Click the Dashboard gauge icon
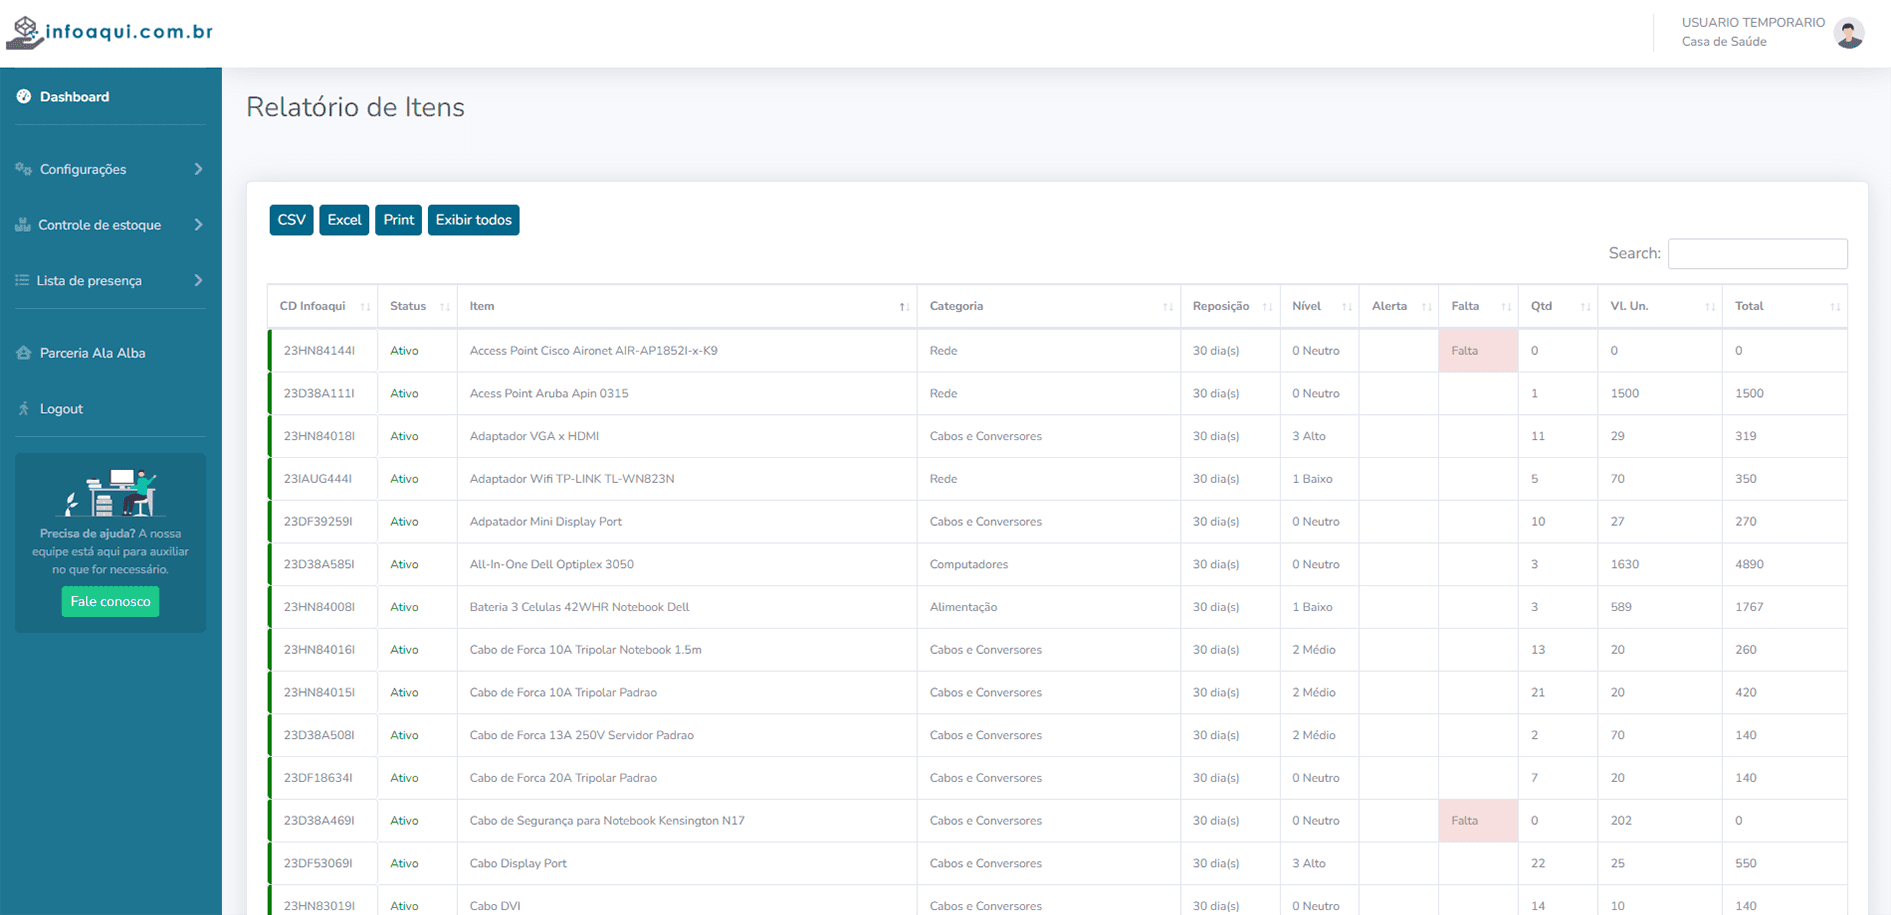This screenshot has width=1891, height=915. coord(24,97)
